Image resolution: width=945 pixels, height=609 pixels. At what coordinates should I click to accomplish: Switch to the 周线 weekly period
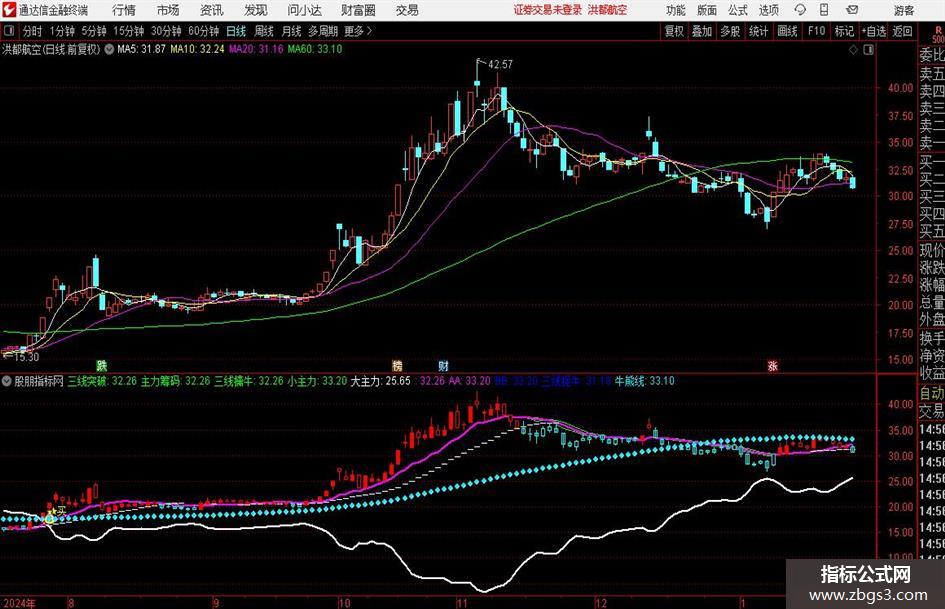point(263,31)
